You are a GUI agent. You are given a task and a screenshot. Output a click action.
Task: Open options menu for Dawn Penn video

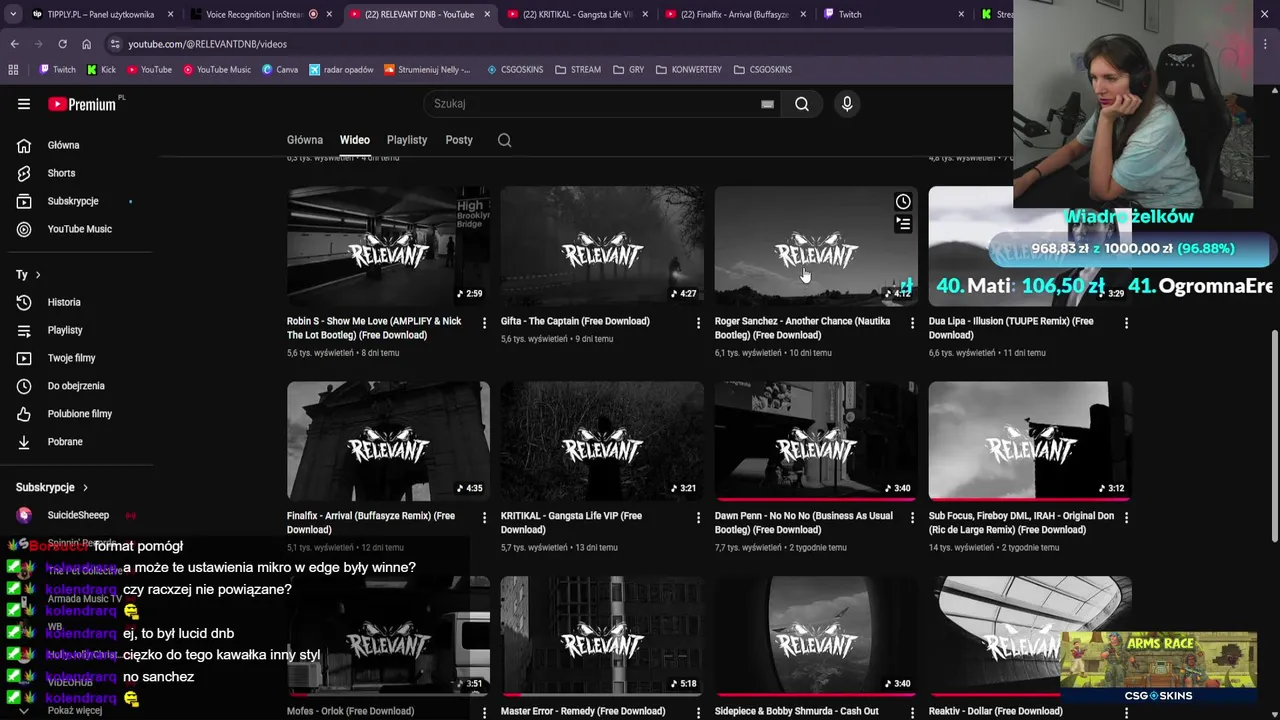(x=911, y=518)
